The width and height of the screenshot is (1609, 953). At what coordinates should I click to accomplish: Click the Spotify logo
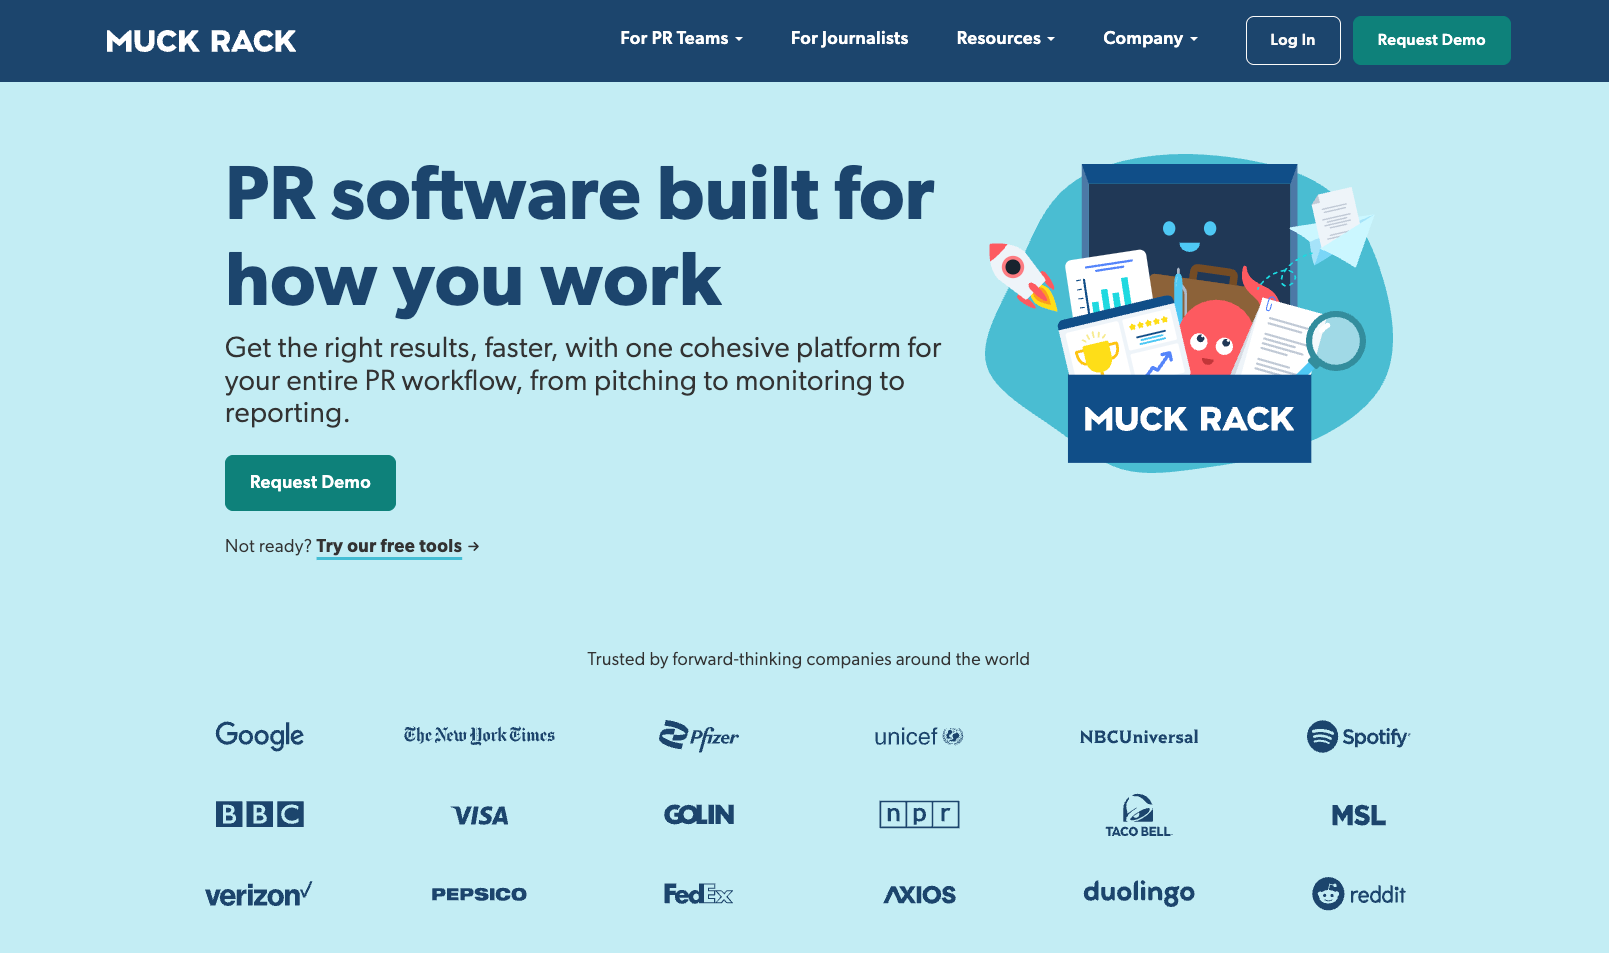[x=1358, y=737]
